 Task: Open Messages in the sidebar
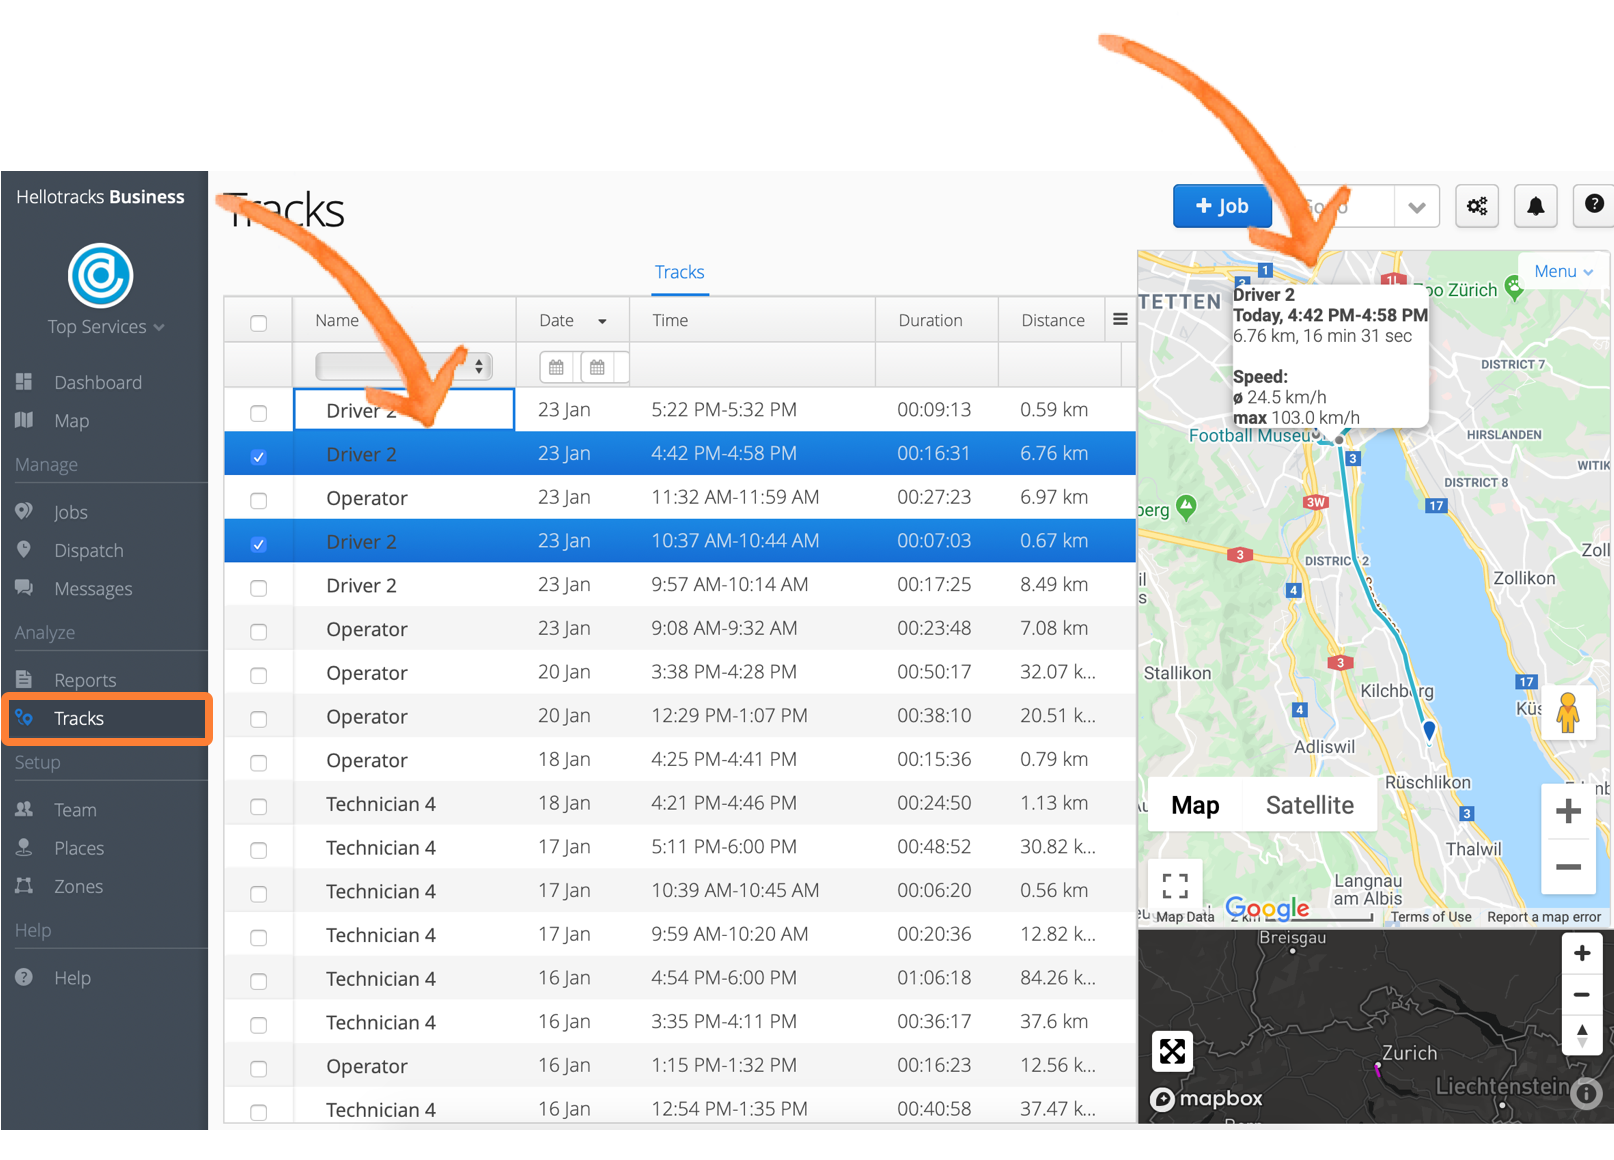(x=93, y=589)
